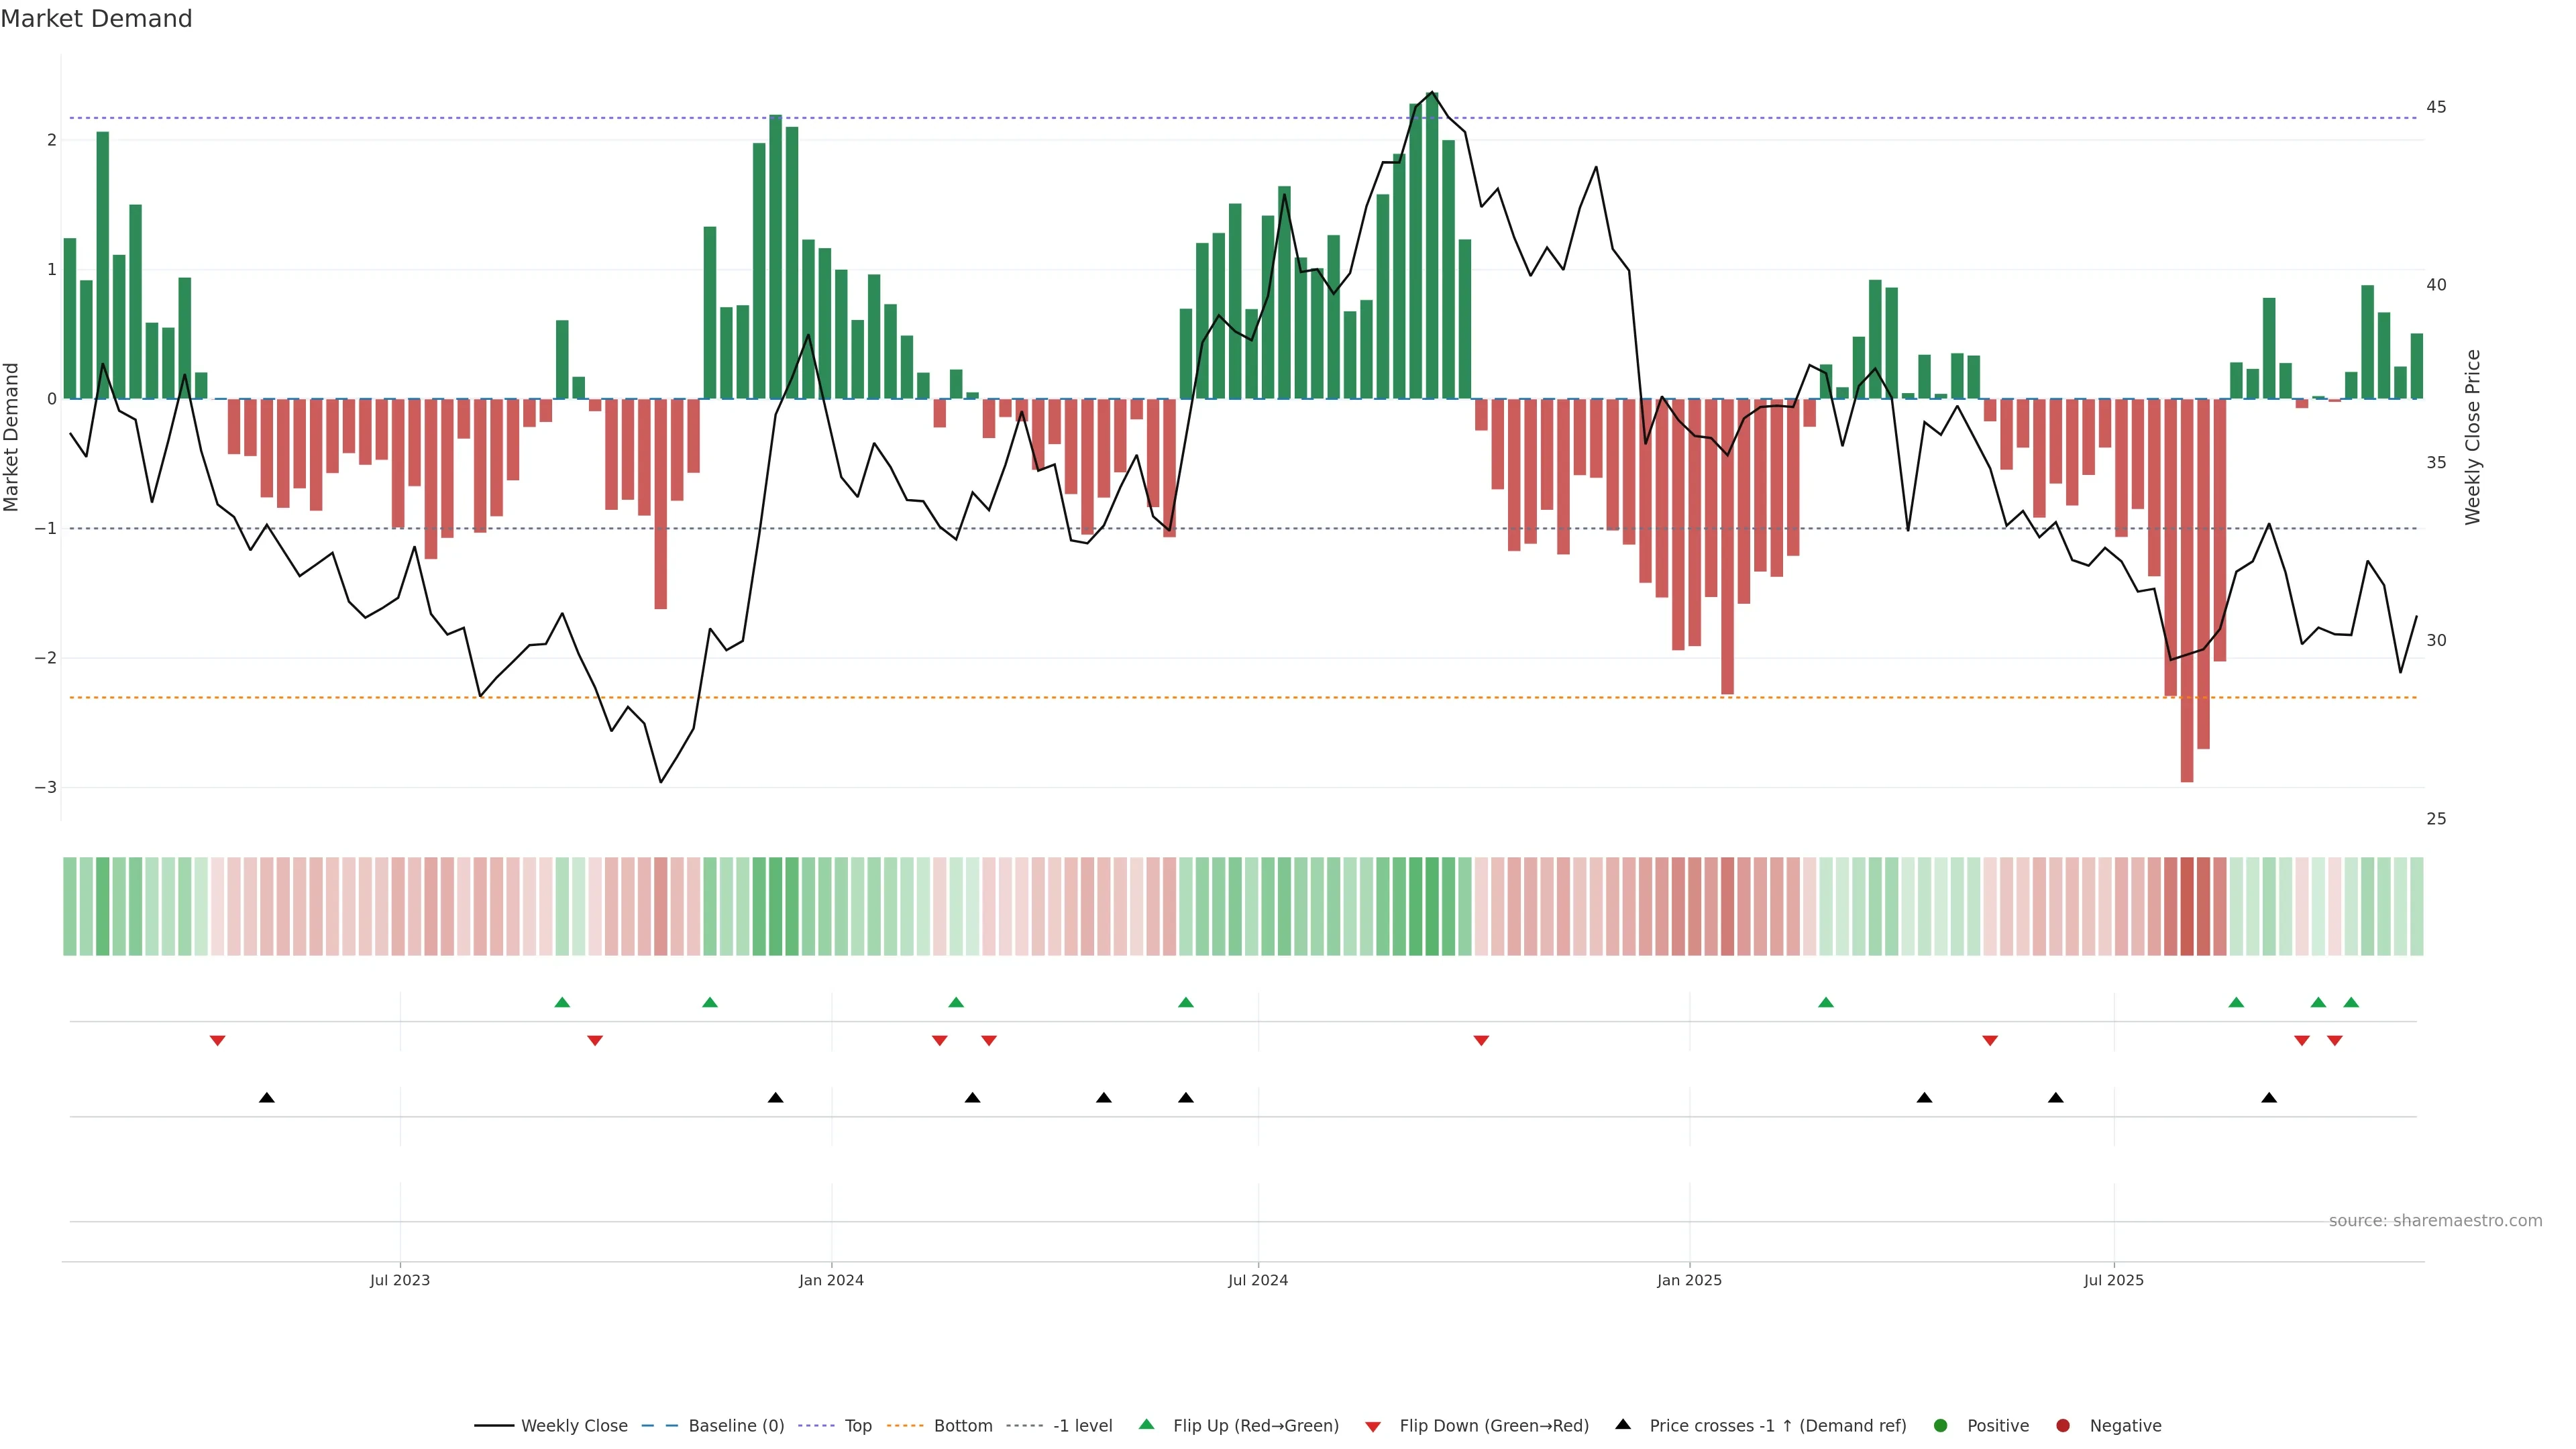
Task: Toggle the Top dotted line legend entry
Action: (857, 1425)
